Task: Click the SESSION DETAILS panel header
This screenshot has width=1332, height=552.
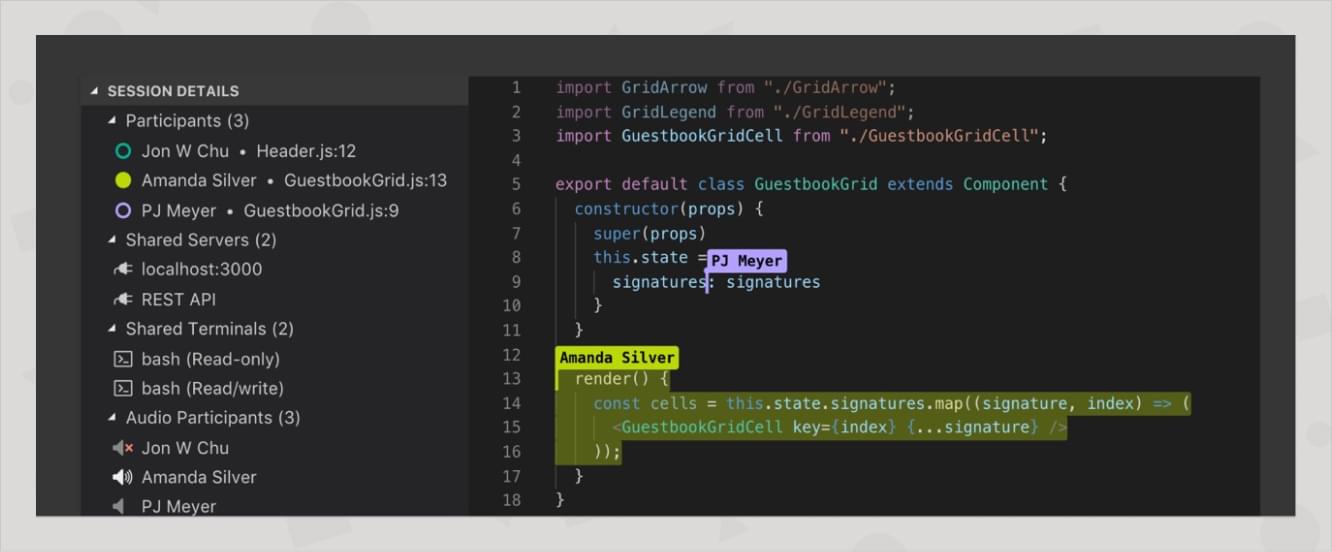Action: tap(274, 91)
